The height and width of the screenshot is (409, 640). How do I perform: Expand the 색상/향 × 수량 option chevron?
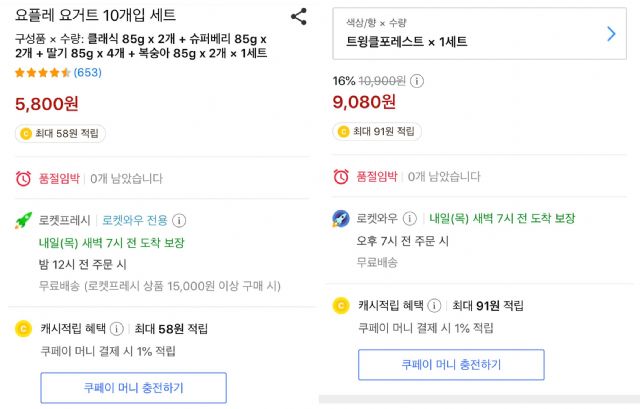(611, 34)
